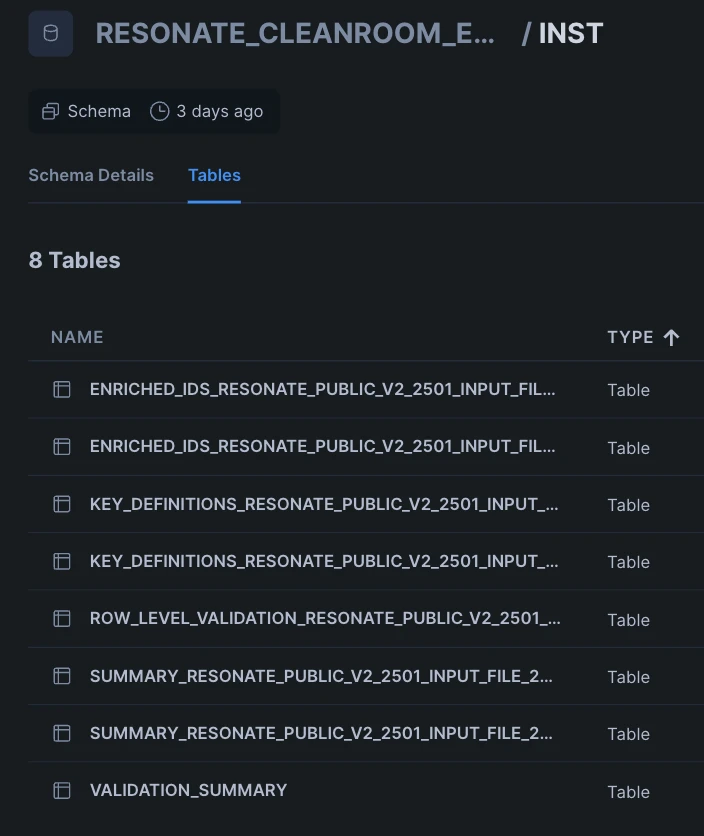This screenshot has height=836, width=704.
Task: Sort by the NAME column header
Action: (x=77, y=337)
